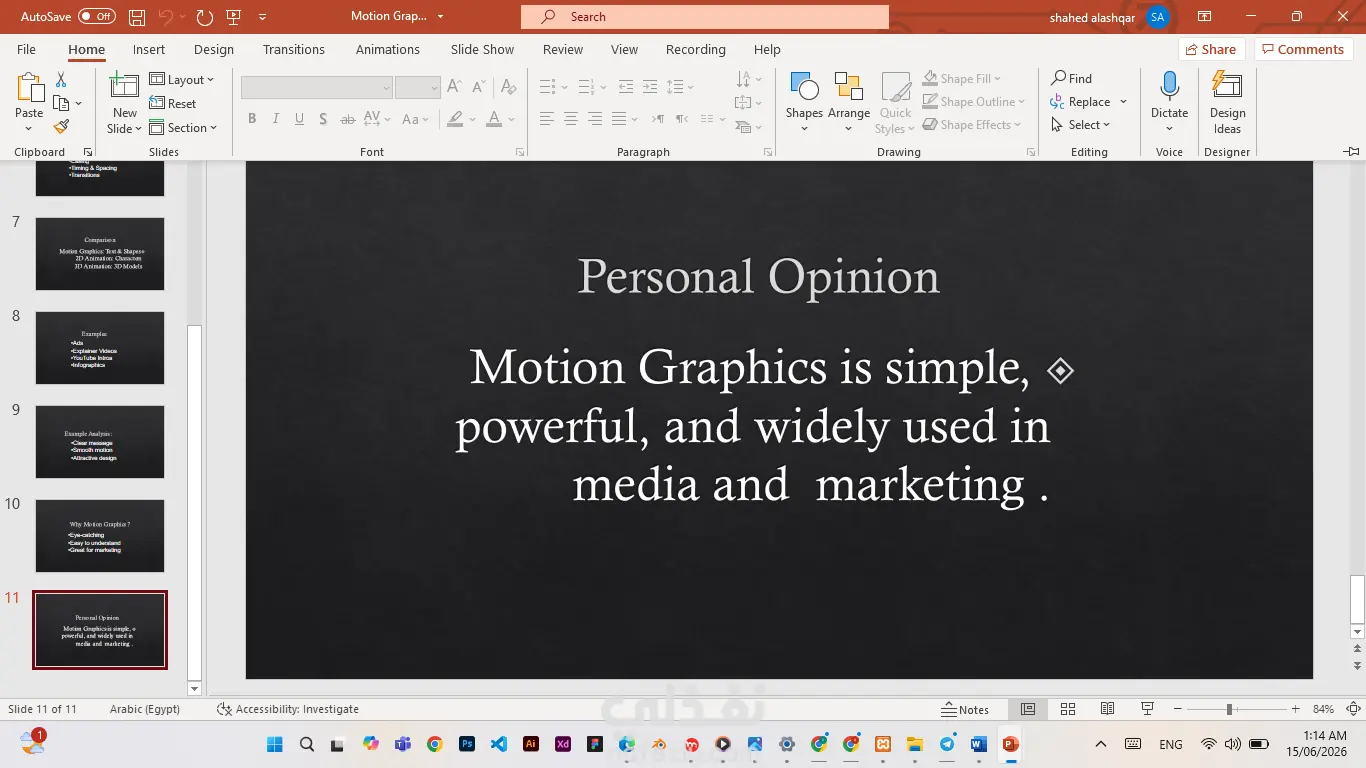
Task: Open the Font size combo box
Action: tap(417, 88)
